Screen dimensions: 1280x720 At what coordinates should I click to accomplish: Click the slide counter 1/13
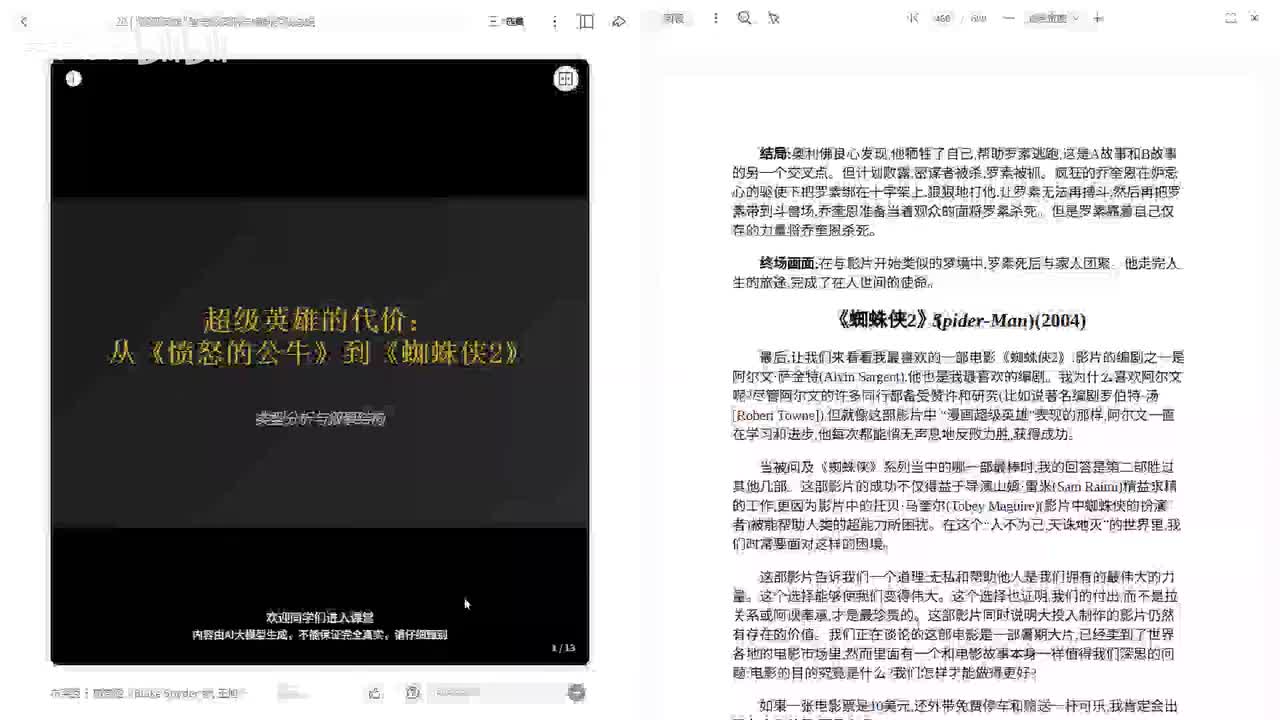[563, 648]
